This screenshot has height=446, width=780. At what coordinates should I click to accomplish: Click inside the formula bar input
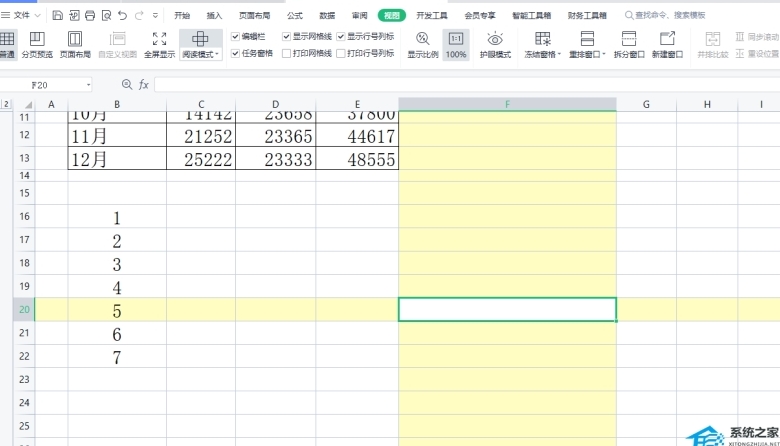pyautogui.click(x=467, y=85)
